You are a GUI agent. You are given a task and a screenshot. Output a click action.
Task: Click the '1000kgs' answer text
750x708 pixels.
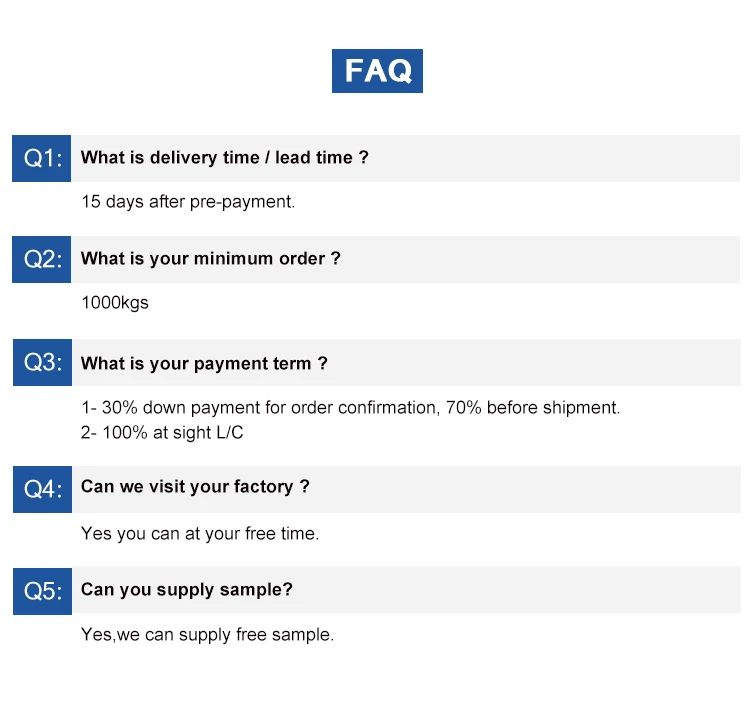[115, 303]
